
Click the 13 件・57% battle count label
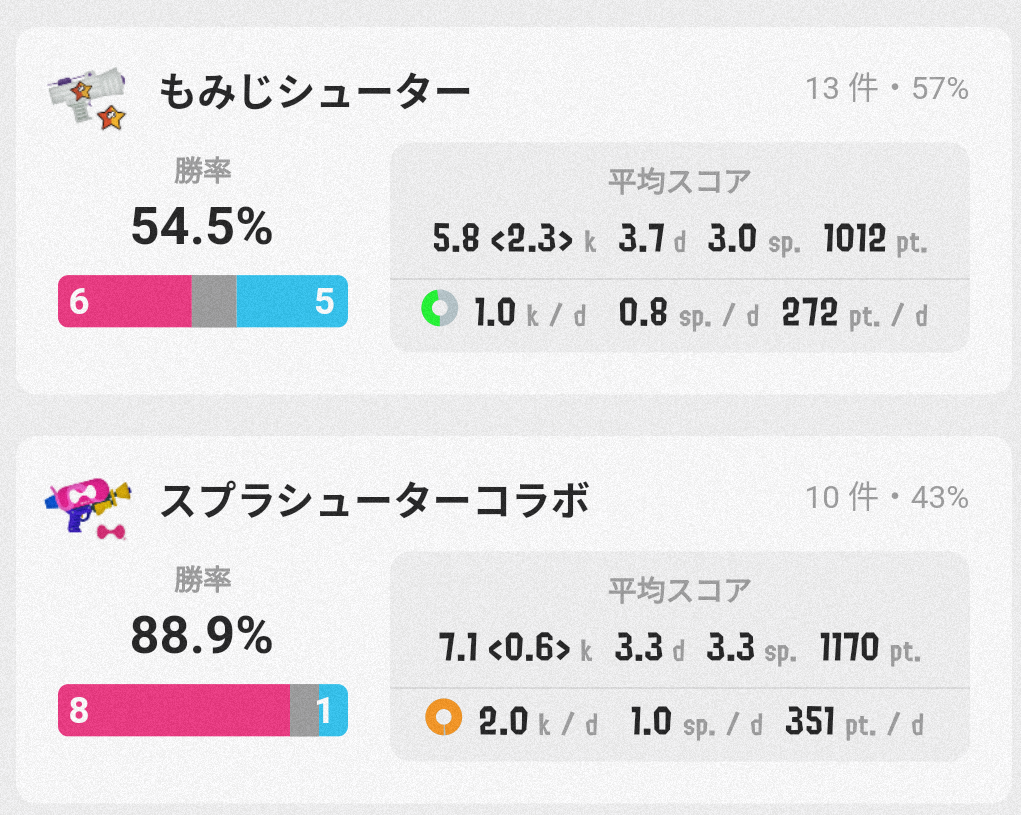tap(887, 90)
